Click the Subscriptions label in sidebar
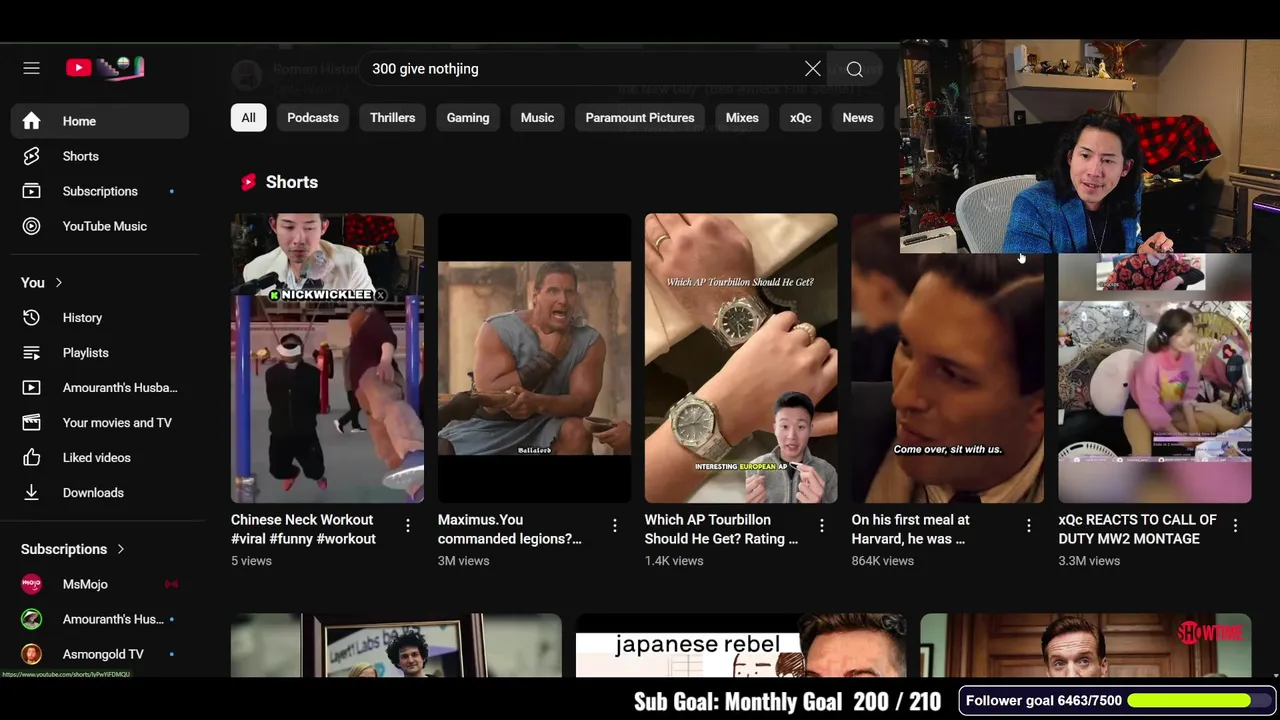The height and width of the screenshot is (720, 1280). 100,191
